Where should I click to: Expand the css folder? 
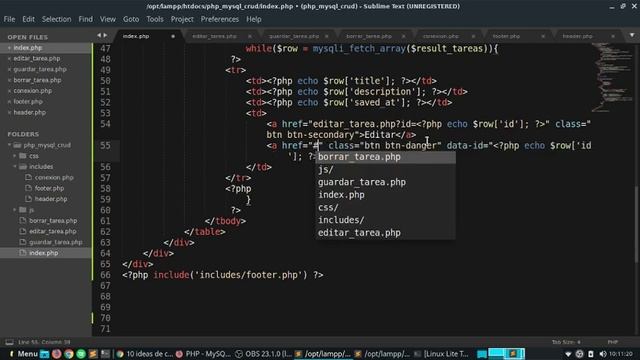pos(15,156)
